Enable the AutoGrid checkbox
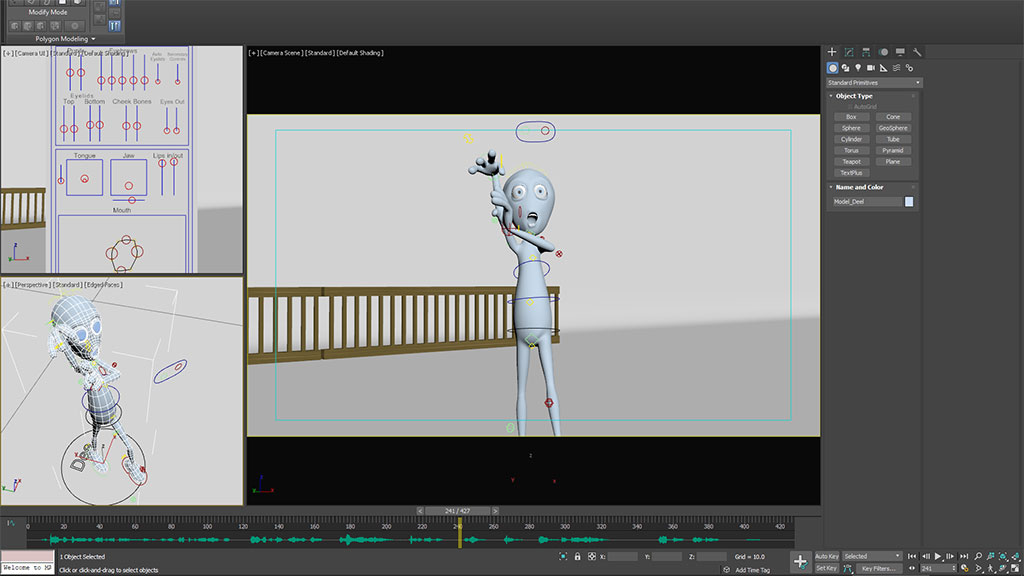Viewport: 1024px width, 576px height. (850, 106)
